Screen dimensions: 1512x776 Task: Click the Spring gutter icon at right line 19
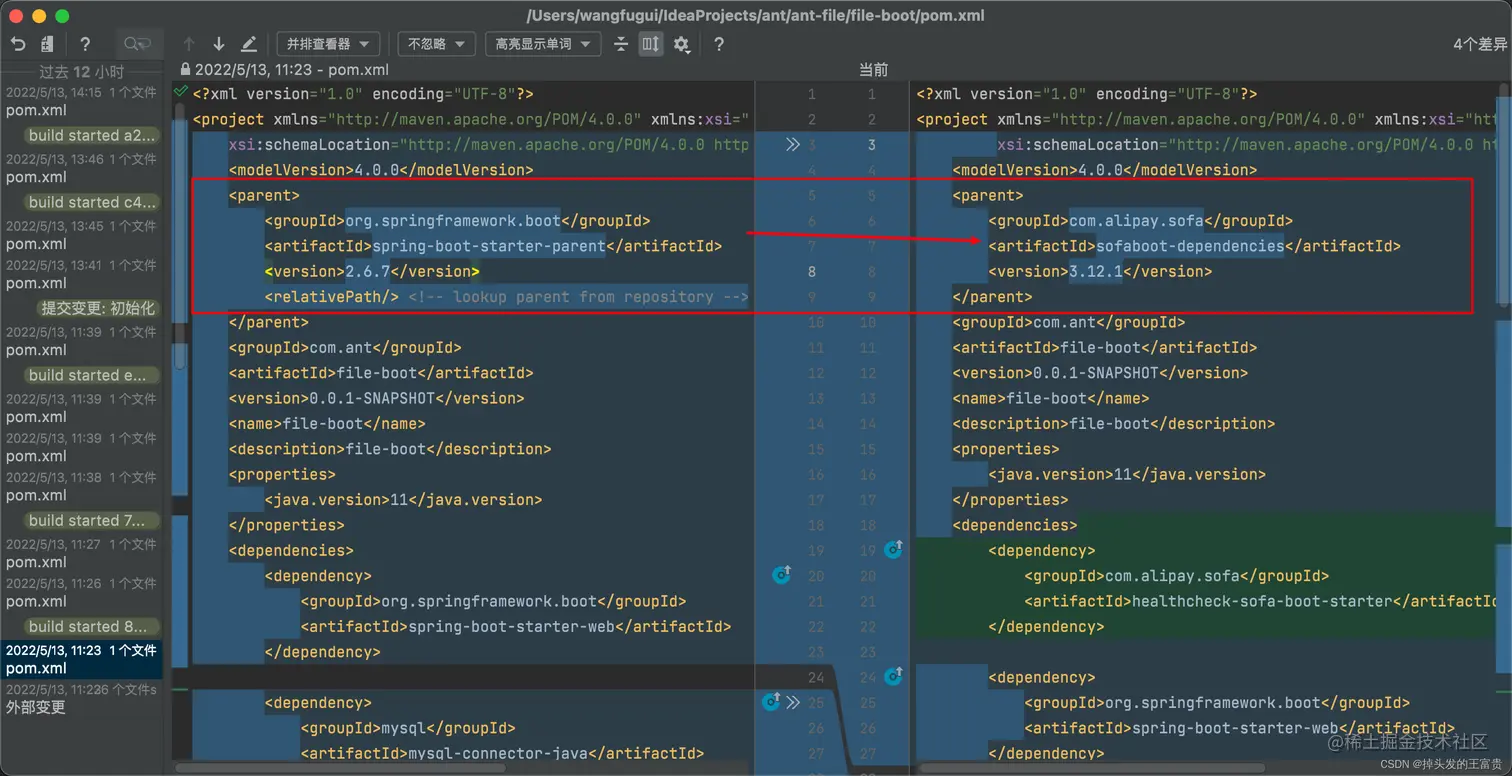(893, 549)
